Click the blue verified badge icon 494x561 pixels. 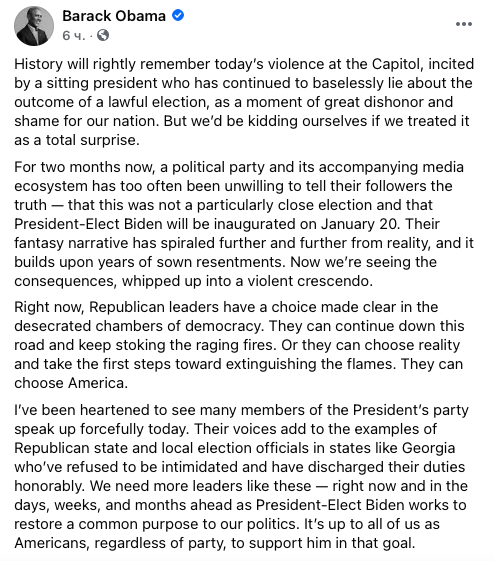[178, 15]
